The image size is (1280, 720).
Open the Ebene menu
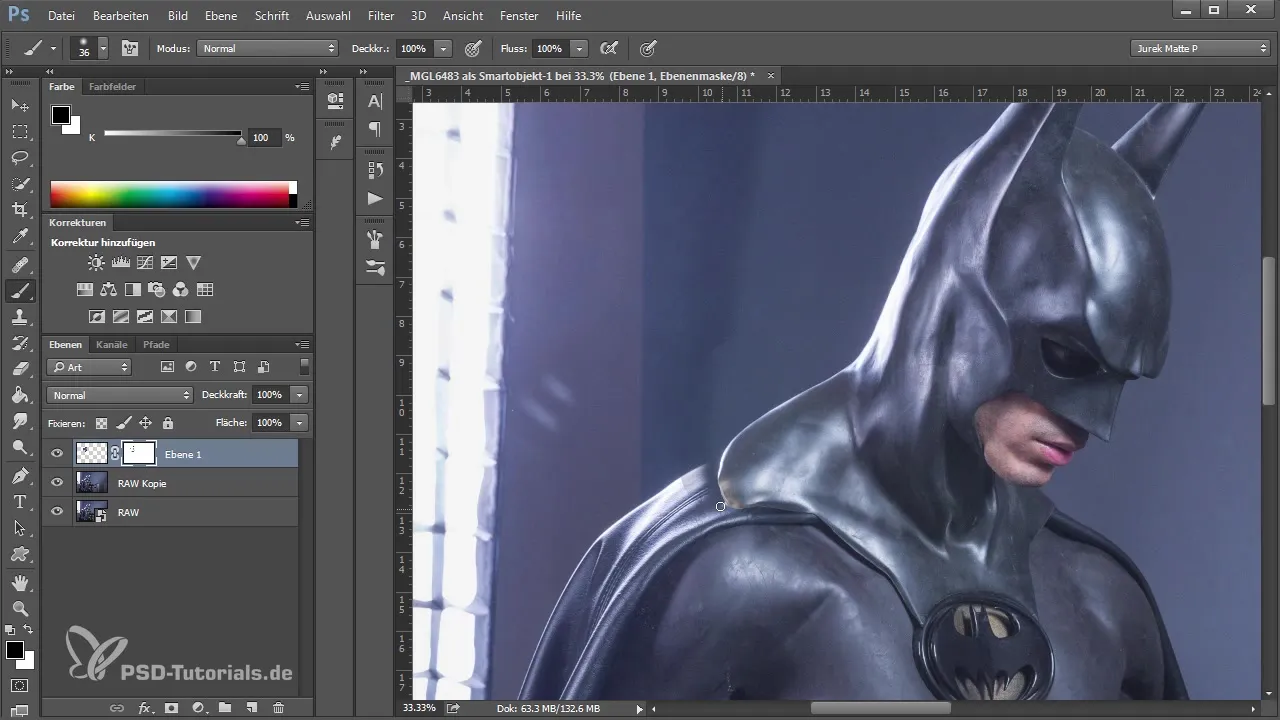point(221,16)
